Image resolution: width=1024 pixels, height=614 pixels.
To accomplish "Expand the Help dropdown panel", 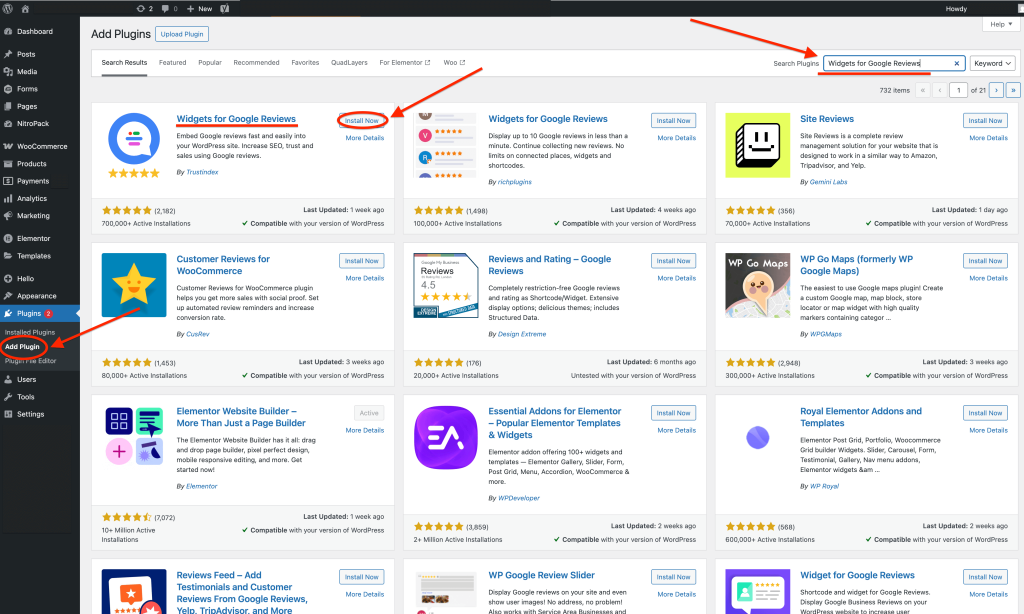I will 999,24.
